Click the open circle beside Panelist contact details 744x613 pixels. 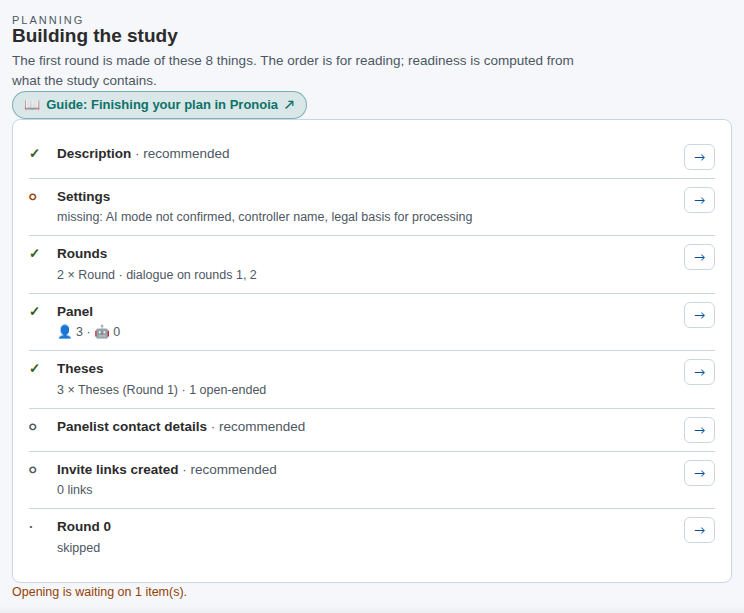pos(33,427)
